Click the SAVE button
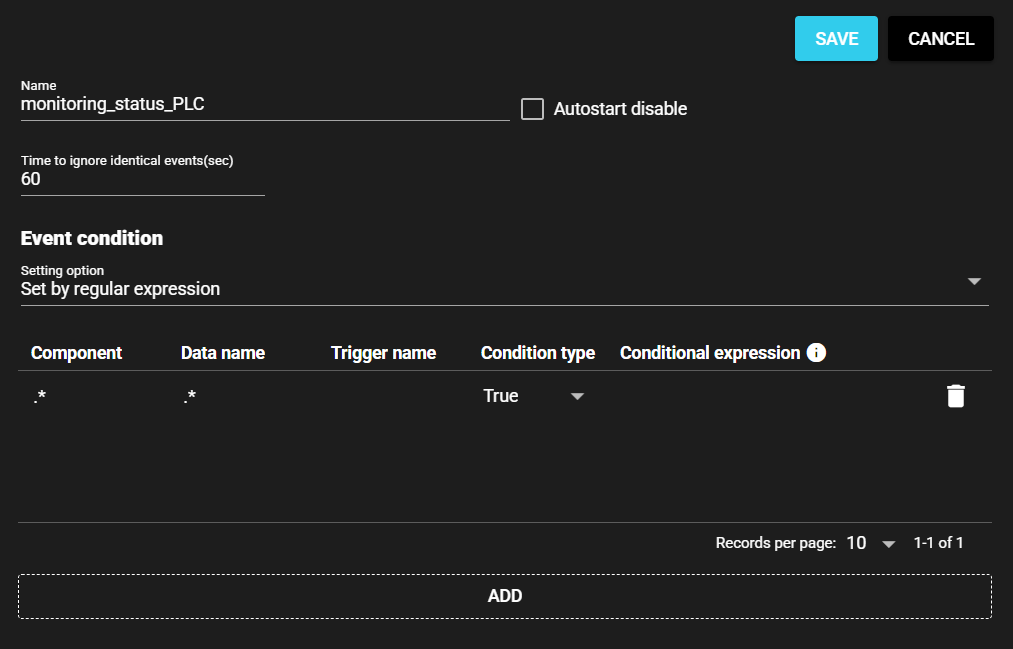Viewport: 1013px width, 649px height. (836, 39)
